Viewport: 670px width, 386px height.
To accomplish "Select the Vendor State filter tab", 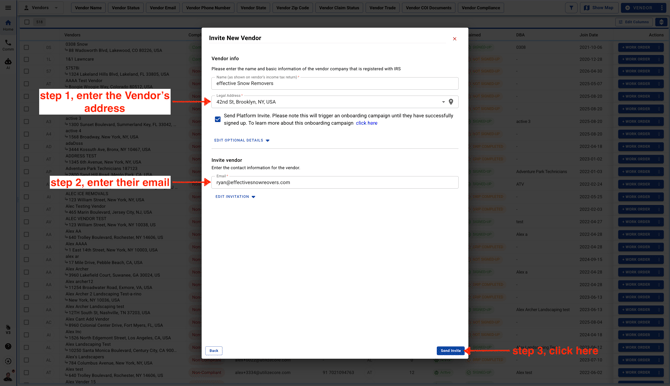I will [x=253, y=8].
